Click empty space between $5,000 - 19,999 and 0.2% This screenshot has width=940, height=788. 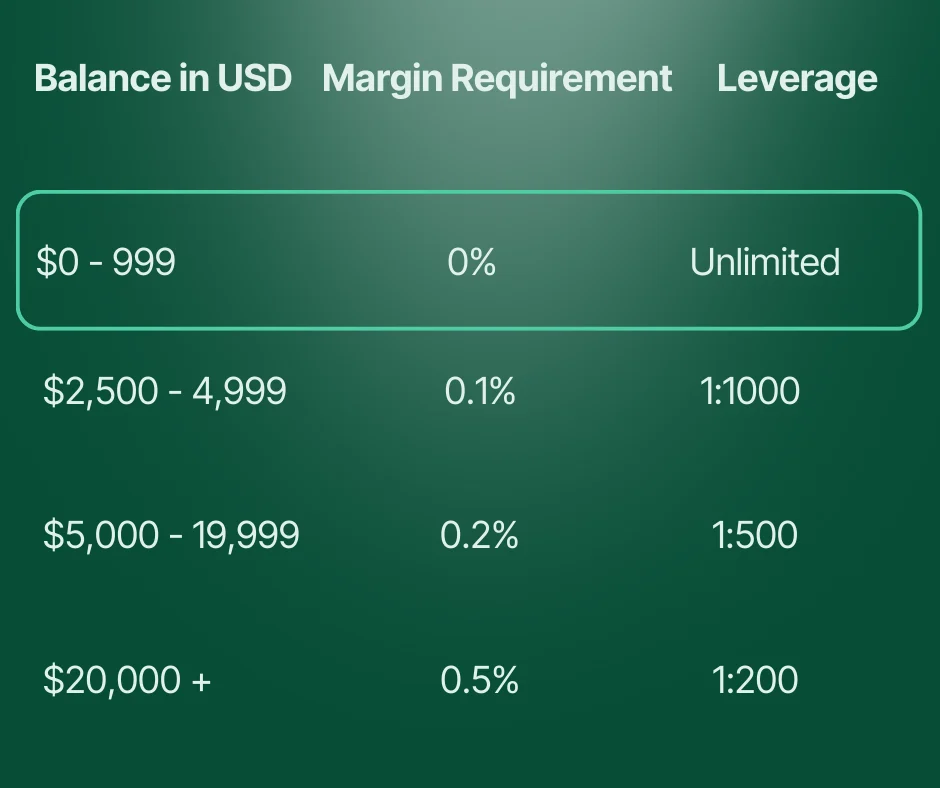tap(370, 535)
